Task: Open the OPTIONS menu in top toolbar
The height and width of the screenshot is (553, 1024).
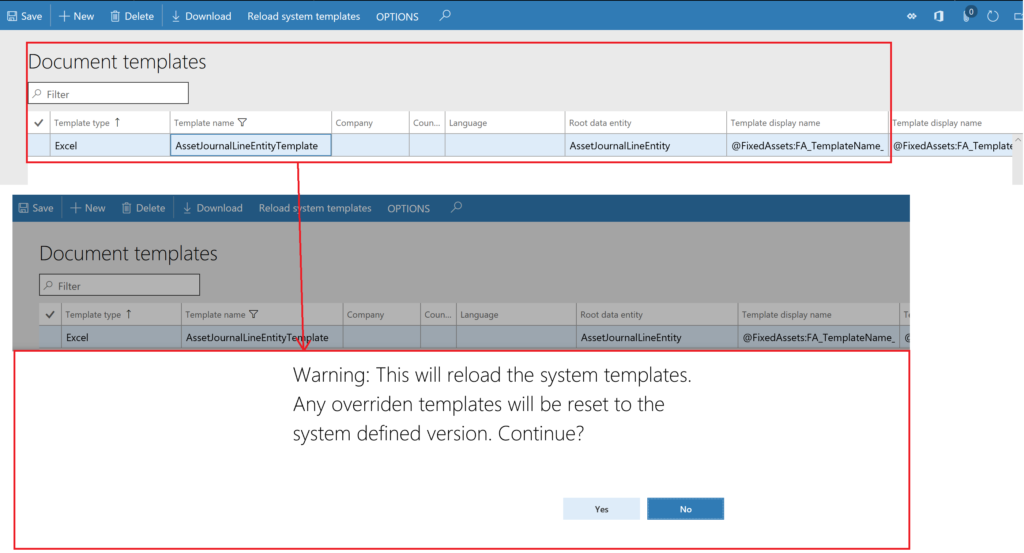Action: click(397, 17)
